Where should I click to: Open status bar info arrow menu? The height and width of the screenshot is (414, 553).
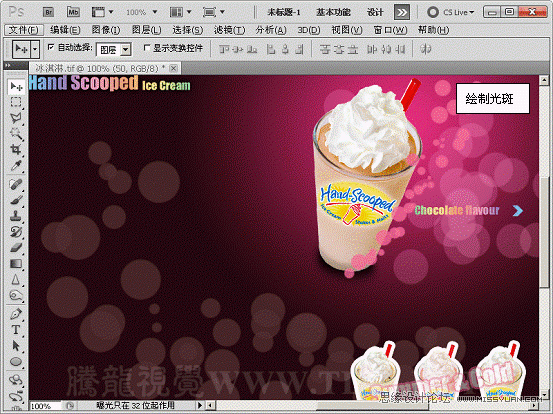click(x=200, y=406)
